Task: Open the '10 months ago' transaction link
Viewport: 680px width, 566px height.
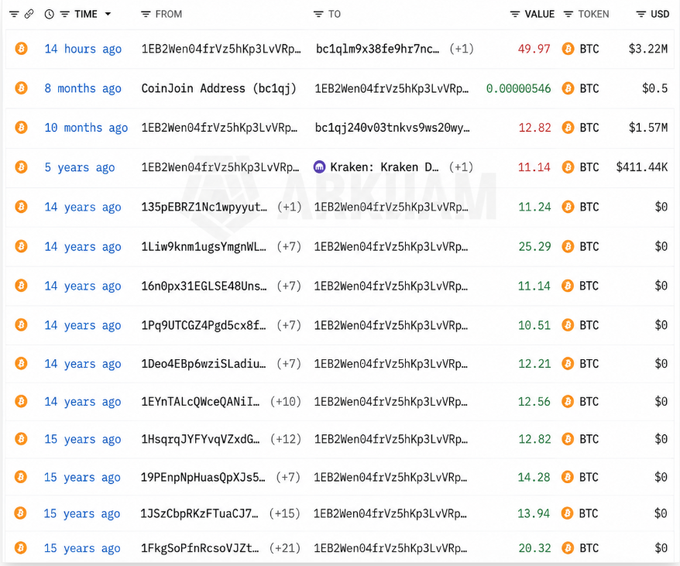Action: [86, 128]
